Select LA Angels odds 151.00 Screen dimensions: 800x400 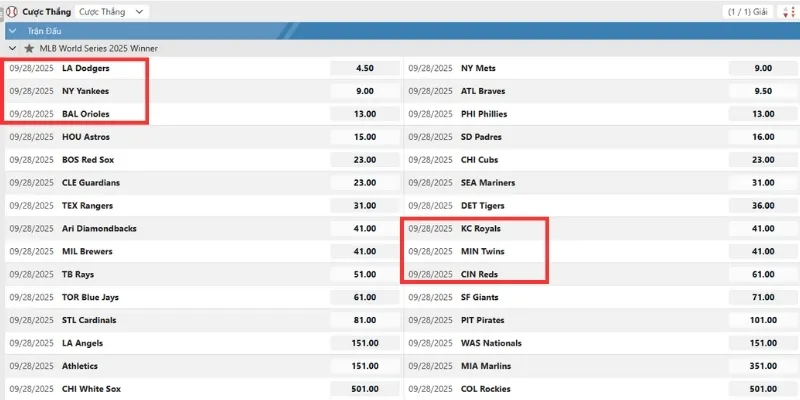(365, 343)
